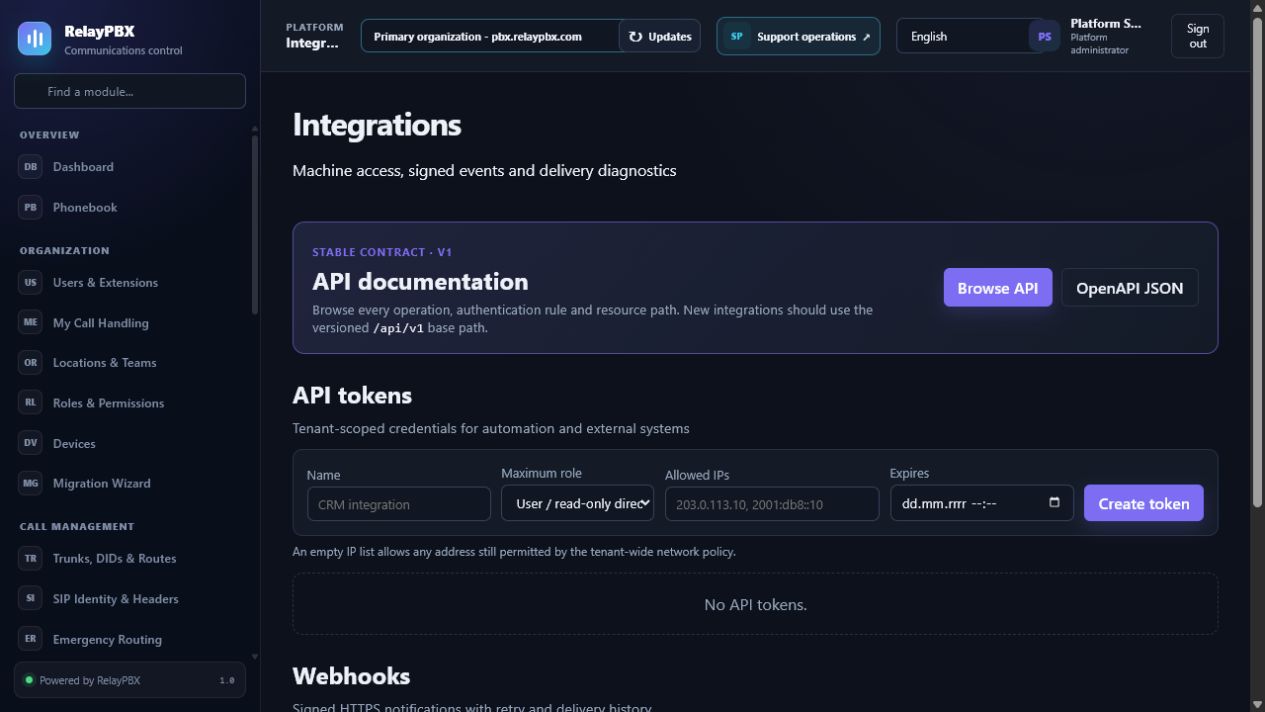
Task: Open the Devices module
Action: click(x=130, y=443)
